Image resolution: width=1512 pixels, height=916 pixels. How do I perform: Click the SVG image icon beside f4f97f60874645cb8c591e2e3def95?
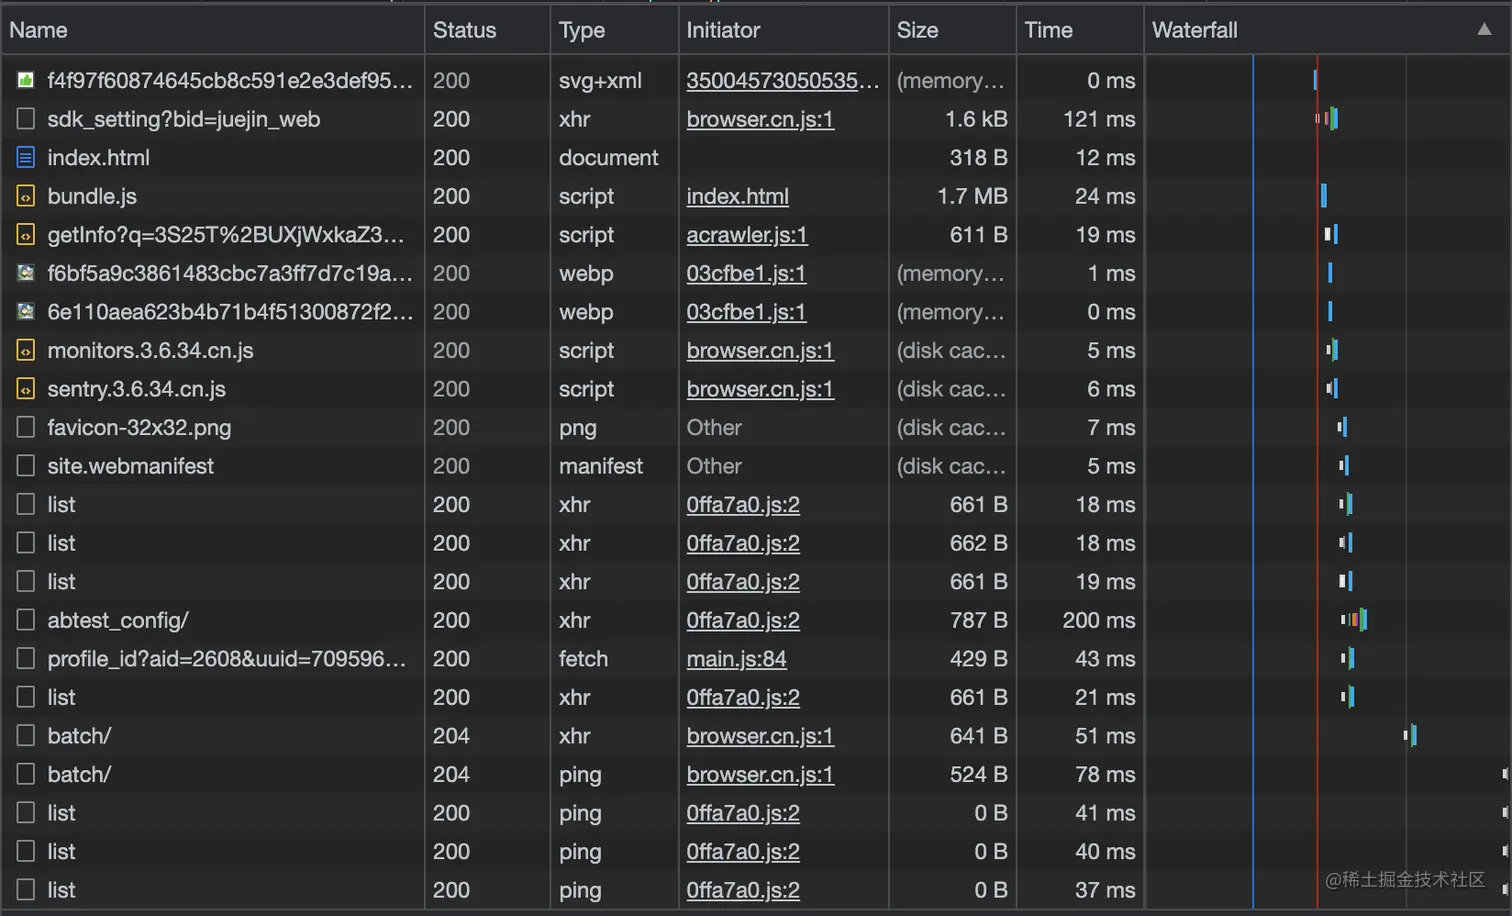[26, 80]
